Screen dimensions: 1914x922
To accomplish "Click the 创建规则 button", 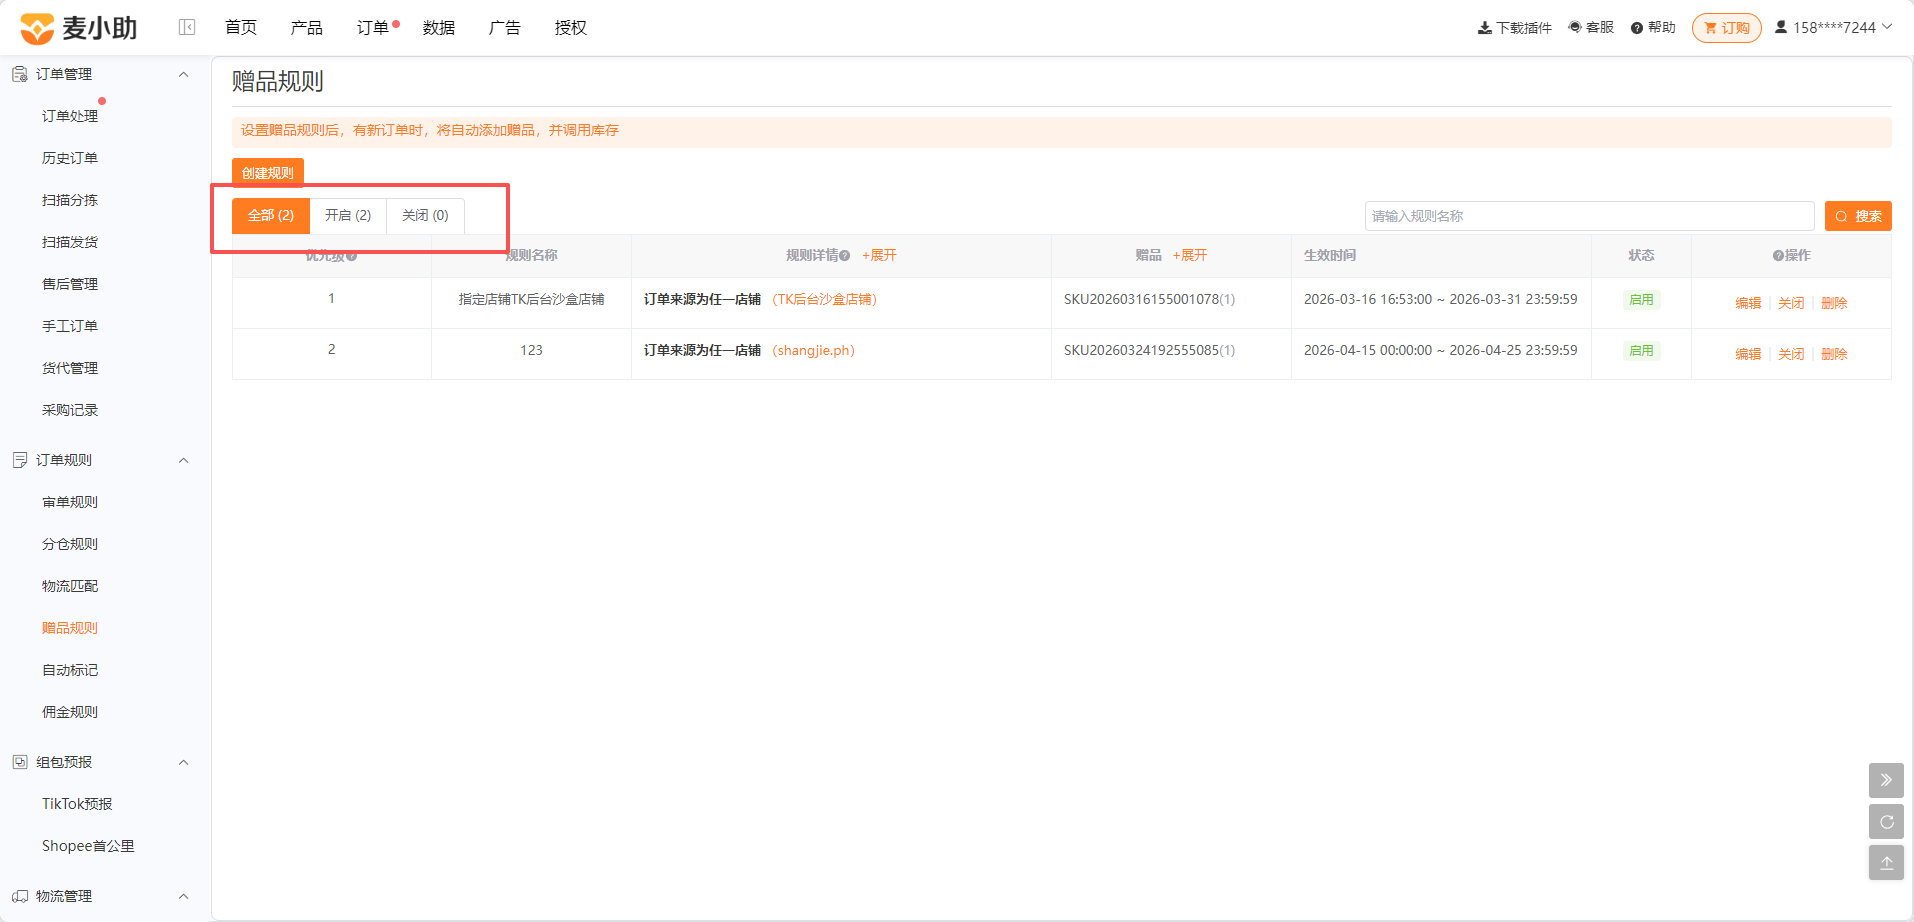I will (x=268, y=173).
